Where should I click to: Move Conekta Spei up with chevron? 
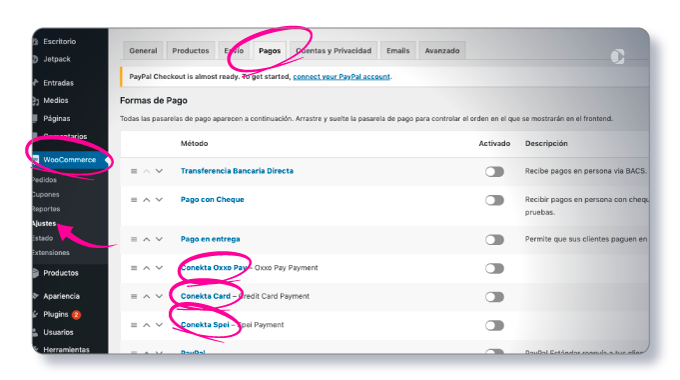click(x=147, y=325)
